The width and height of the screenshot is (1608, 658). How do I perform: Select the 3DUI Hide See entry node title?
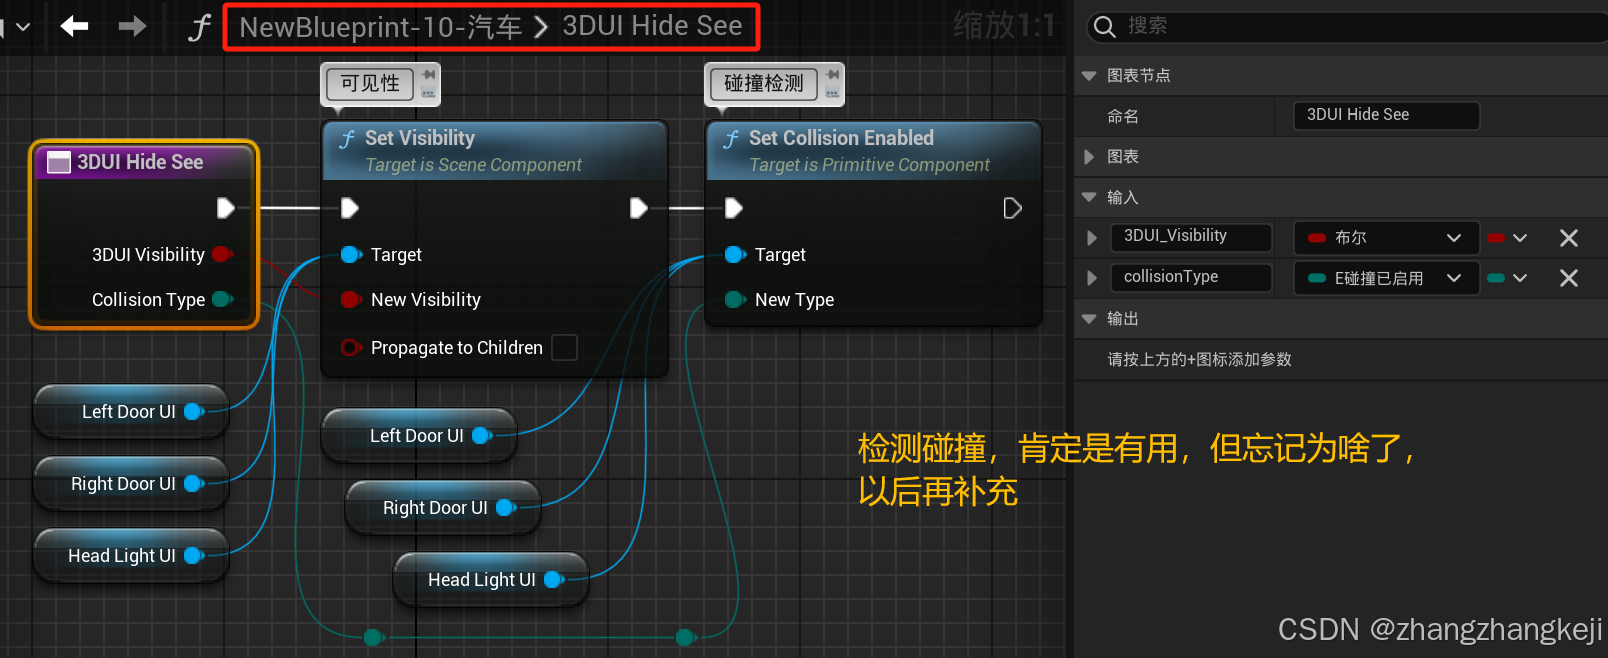click(x=140, y=162)
